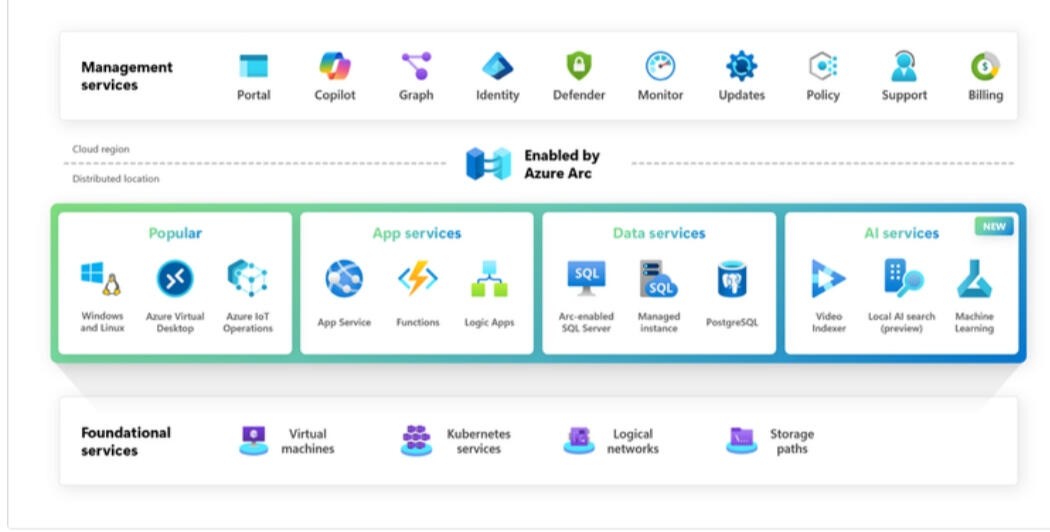Click the Support headset icon

click(x=904, y=67)
